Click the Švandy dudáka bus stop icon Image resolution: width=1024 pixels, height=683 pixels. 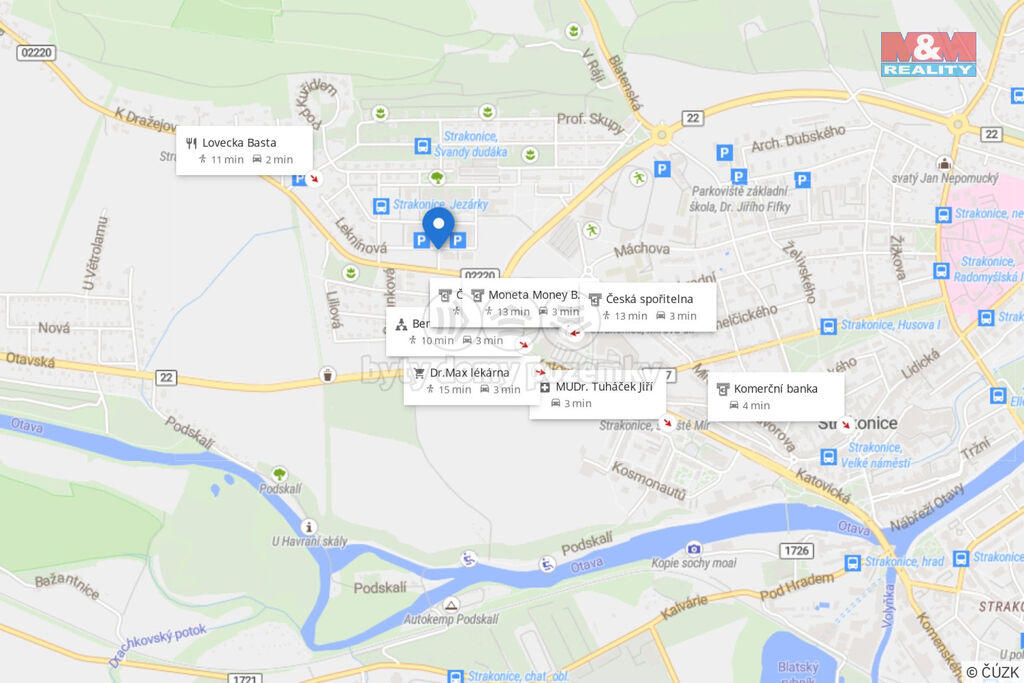423,146
